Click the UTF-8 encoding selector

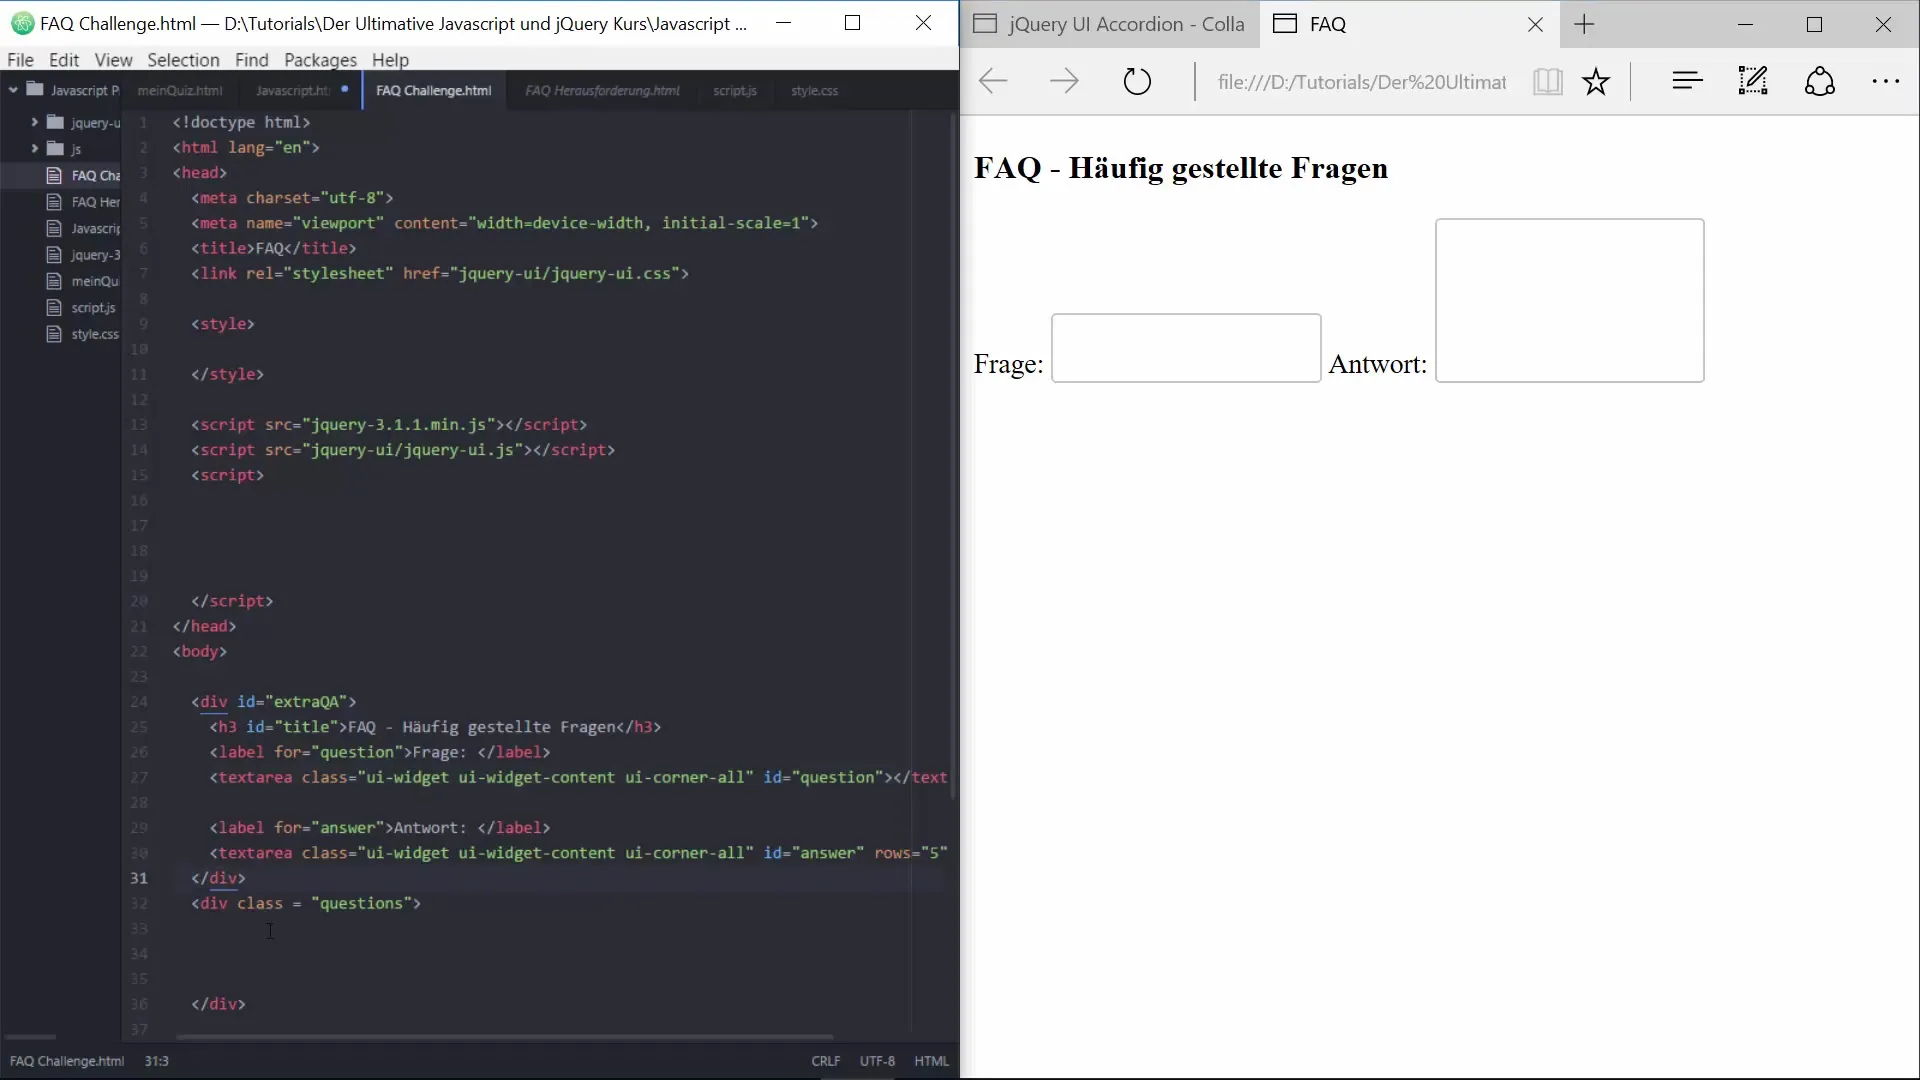click(877, 1061)
